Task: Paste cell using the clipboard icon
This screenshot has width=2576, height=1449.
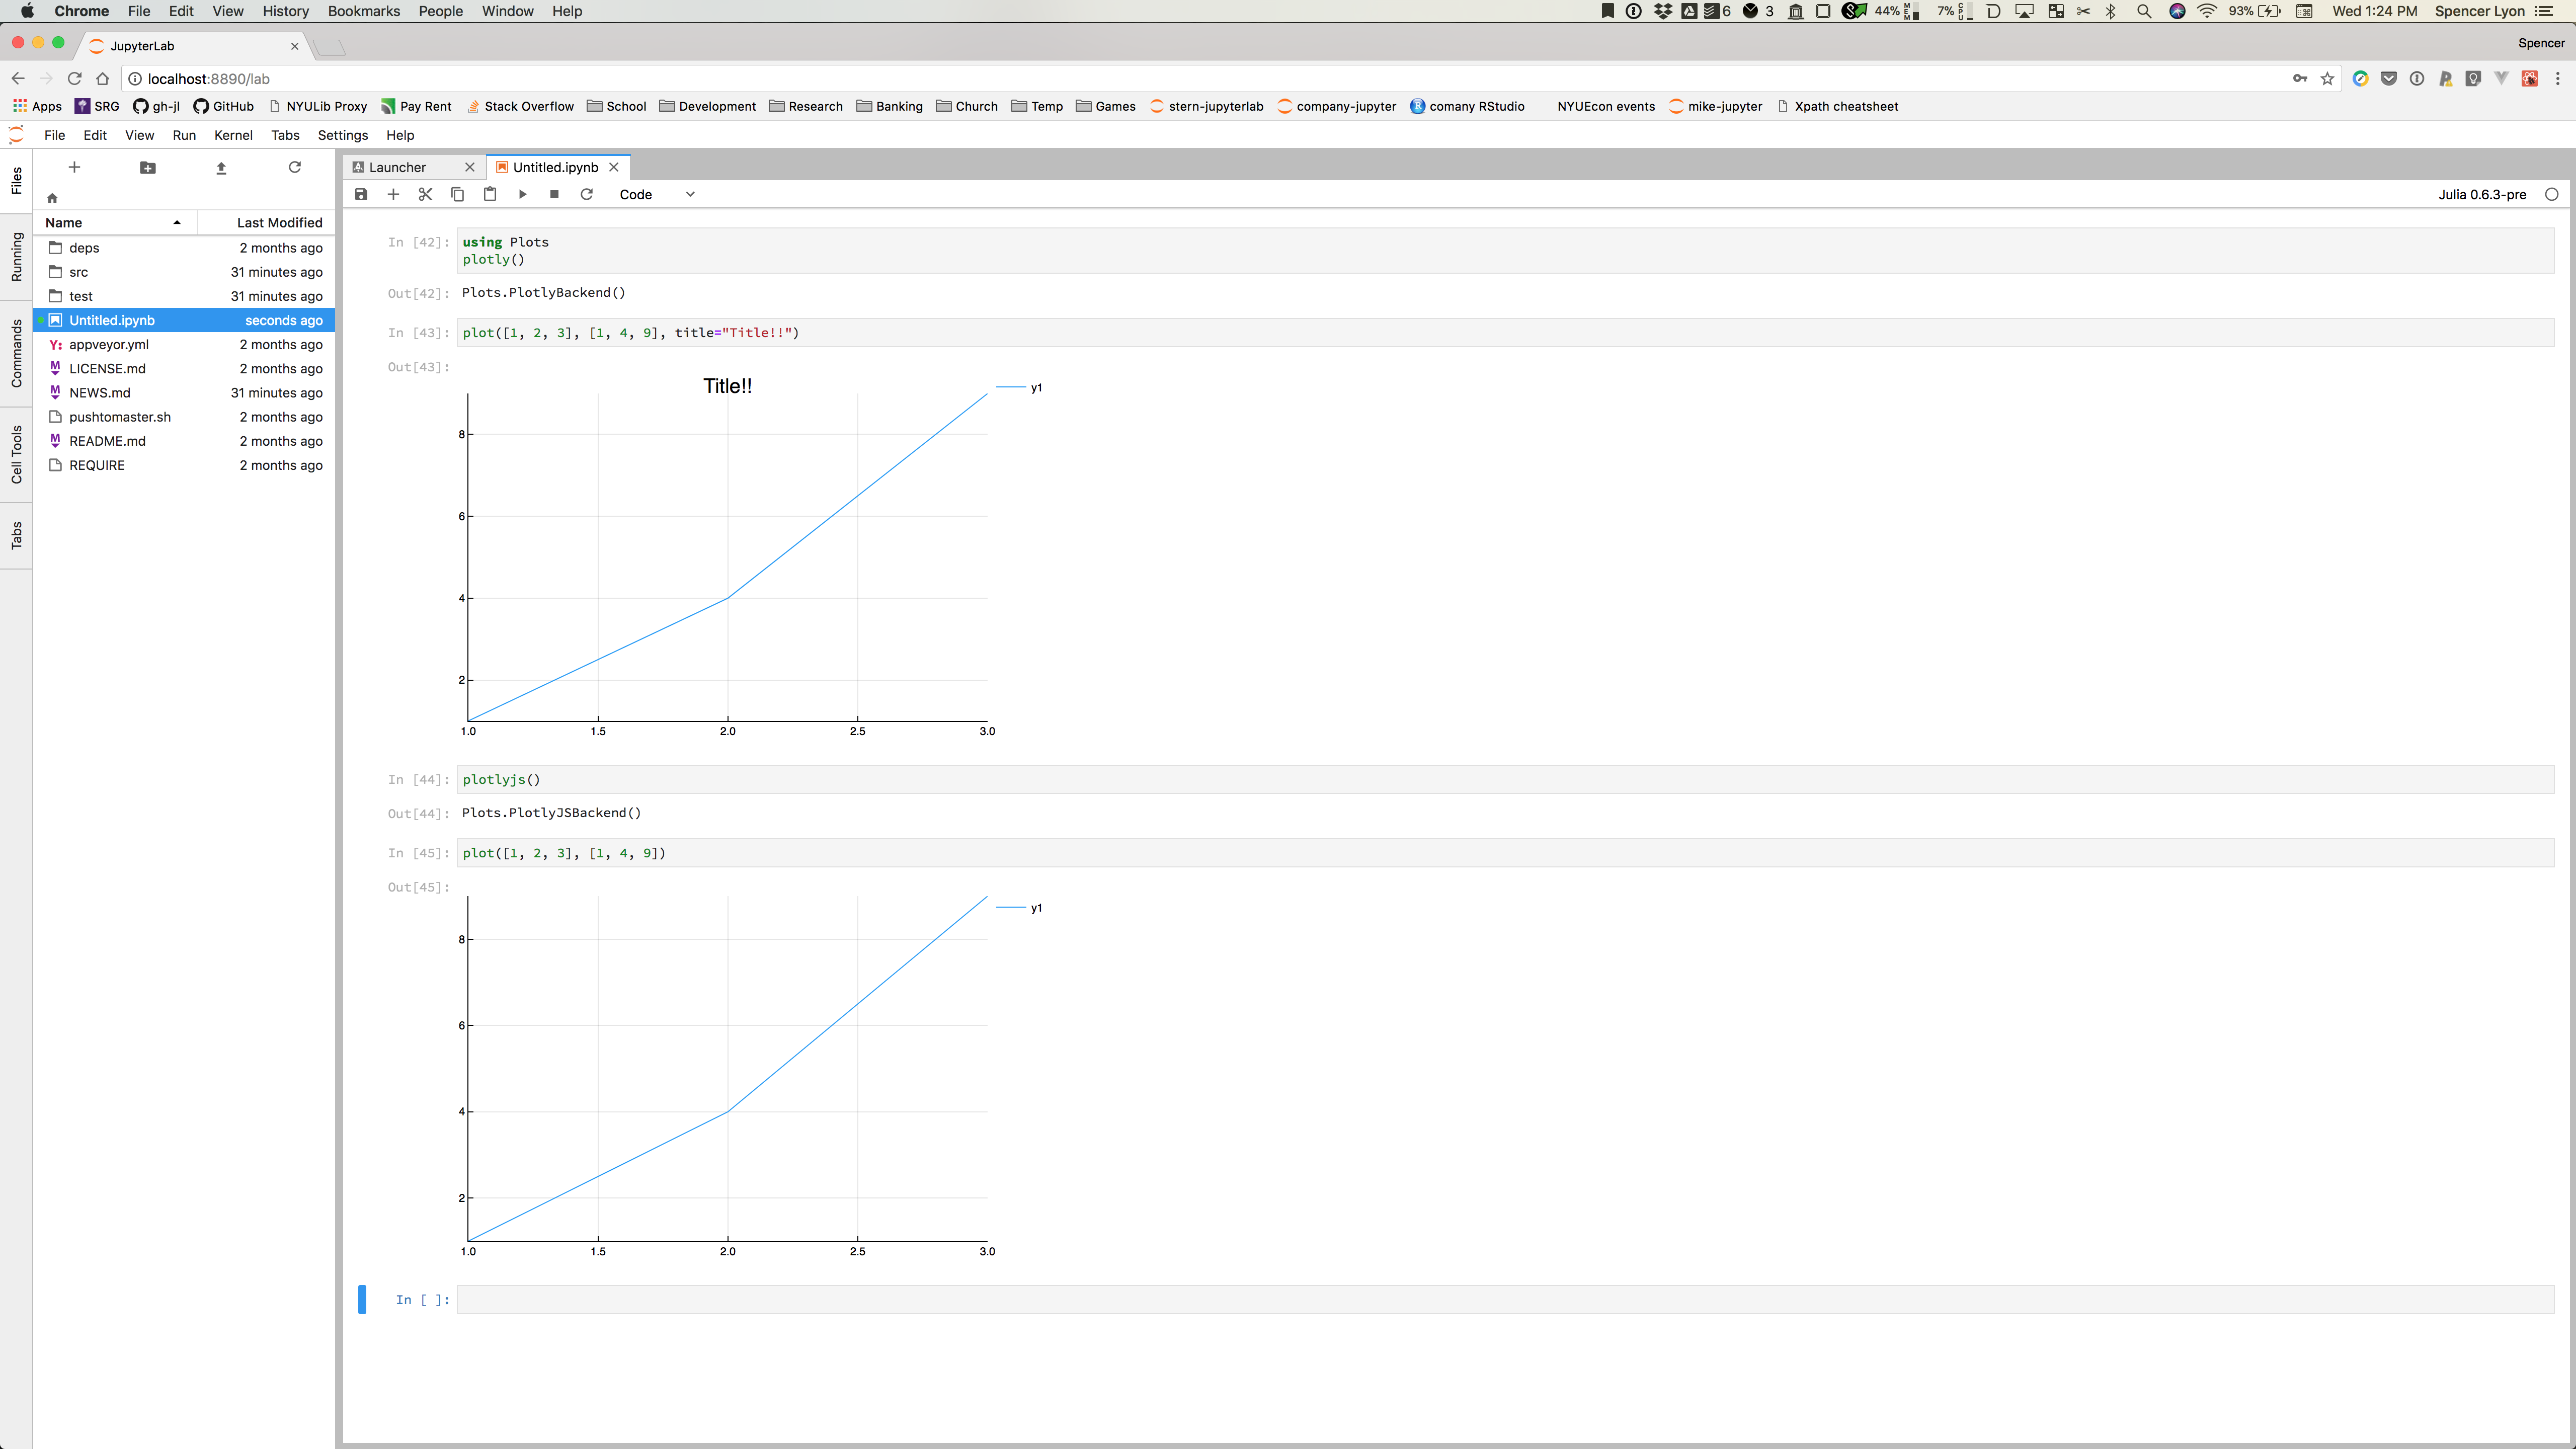Action: 490,194
